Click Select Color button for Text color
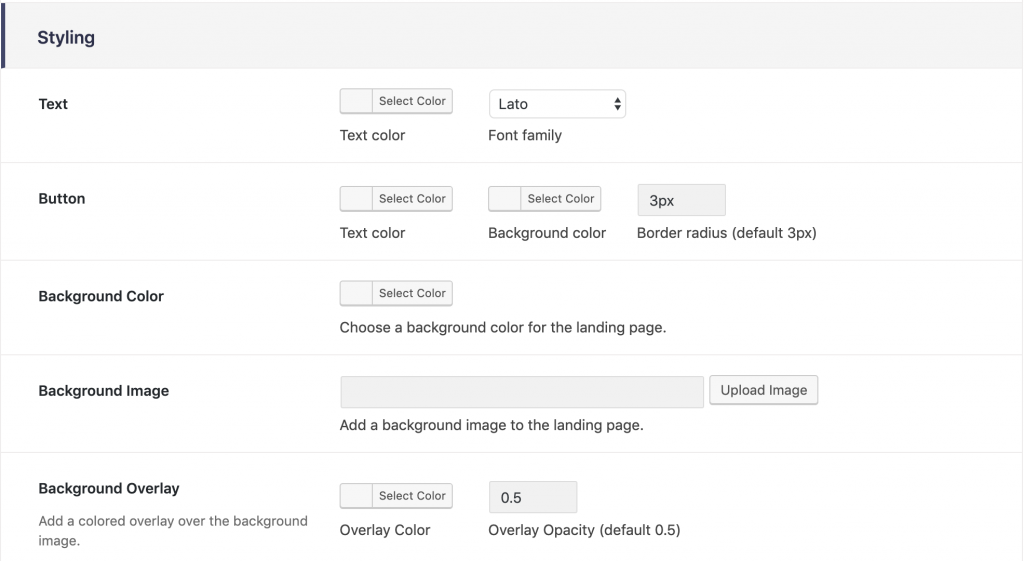Screen dimensions: 1024x561 coord(412,101)
